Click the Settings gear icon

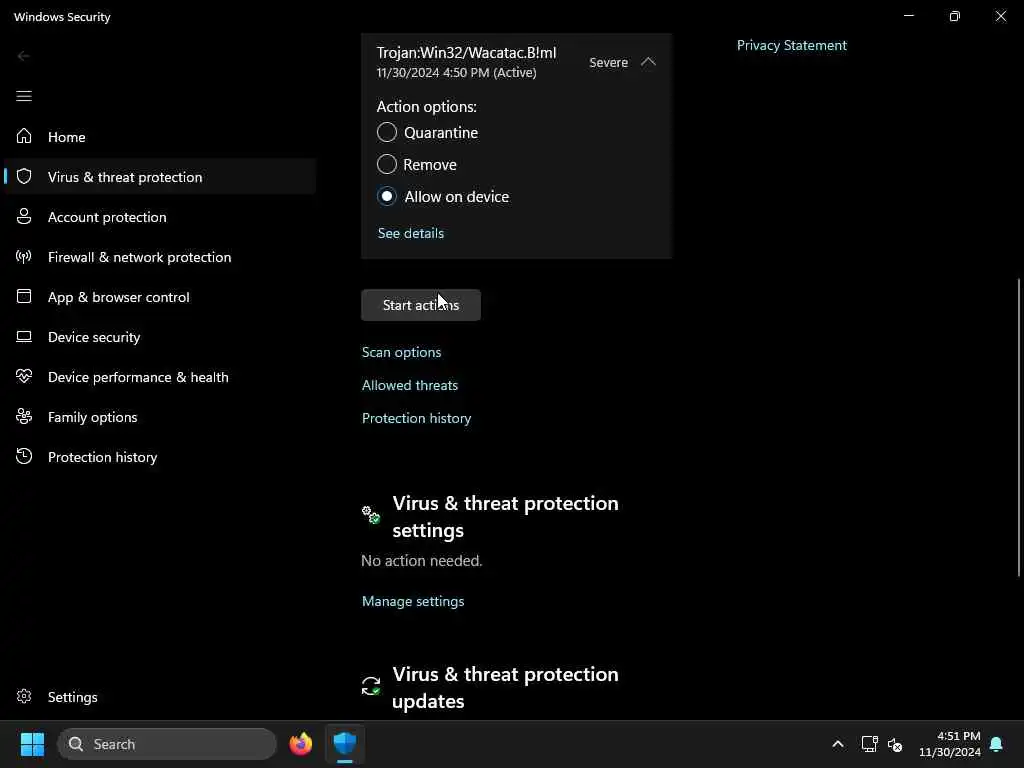point(24,696)
